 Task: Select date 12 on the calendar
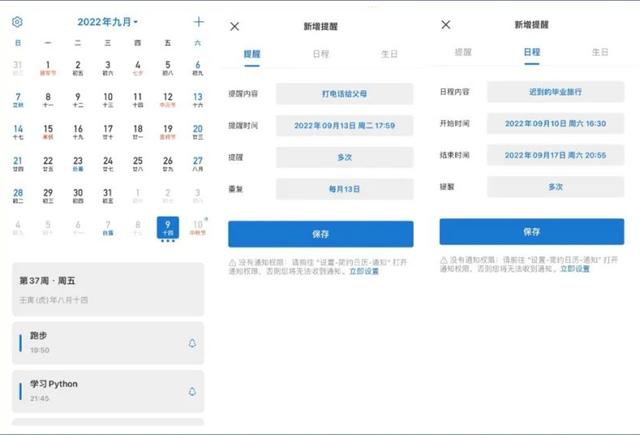tap(168, 100)
